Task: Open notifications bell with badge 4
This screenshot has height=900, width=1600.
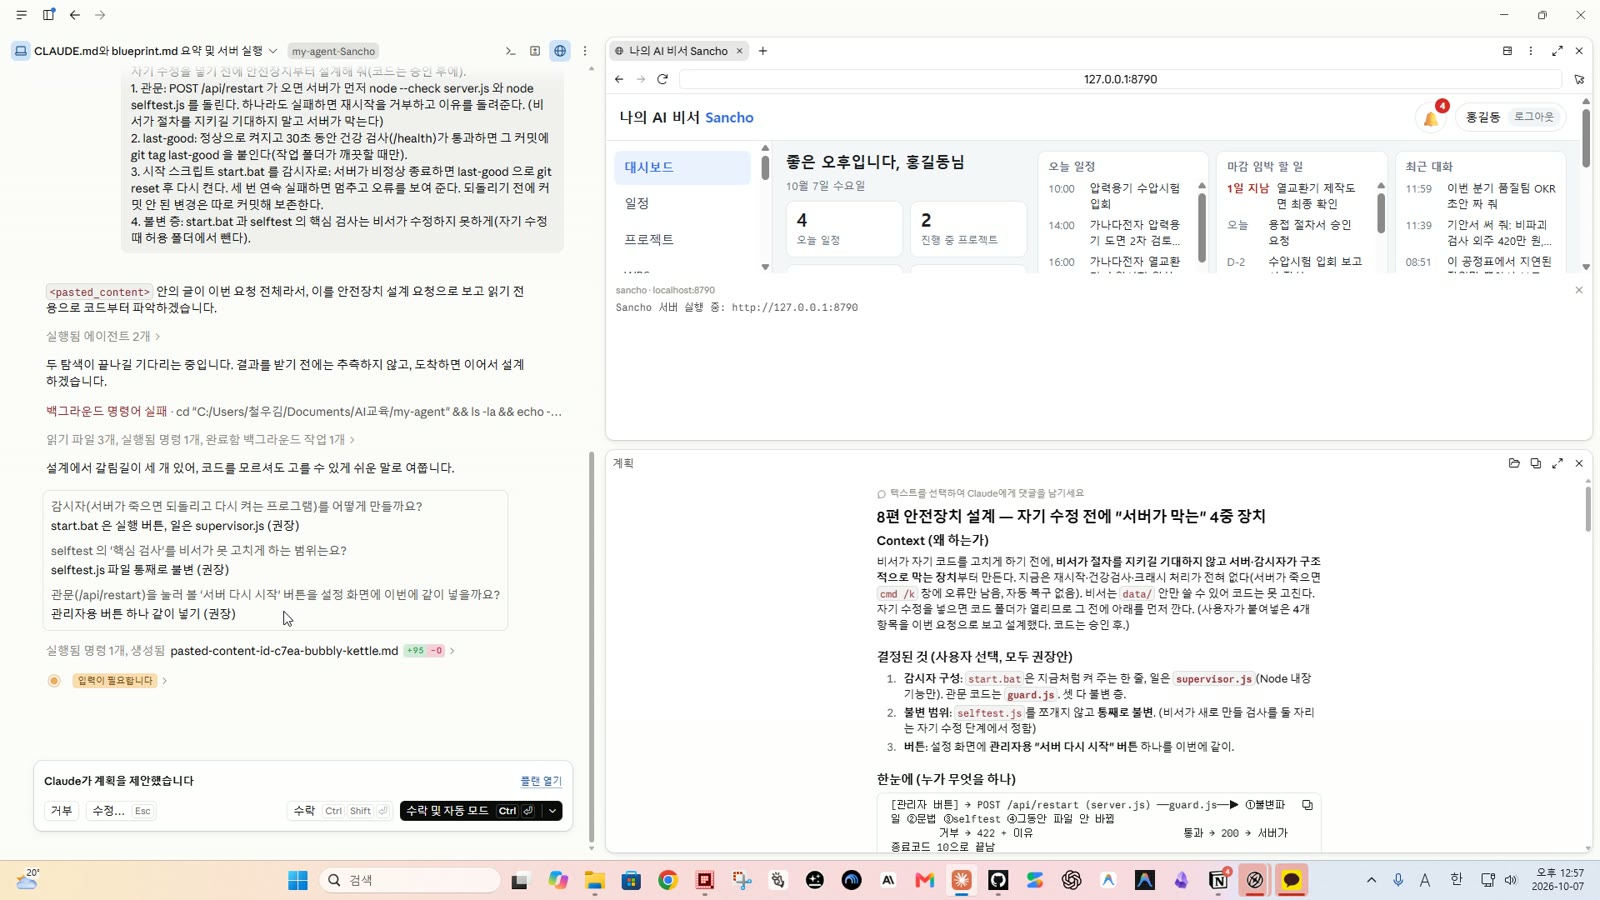Action: 1432,118
